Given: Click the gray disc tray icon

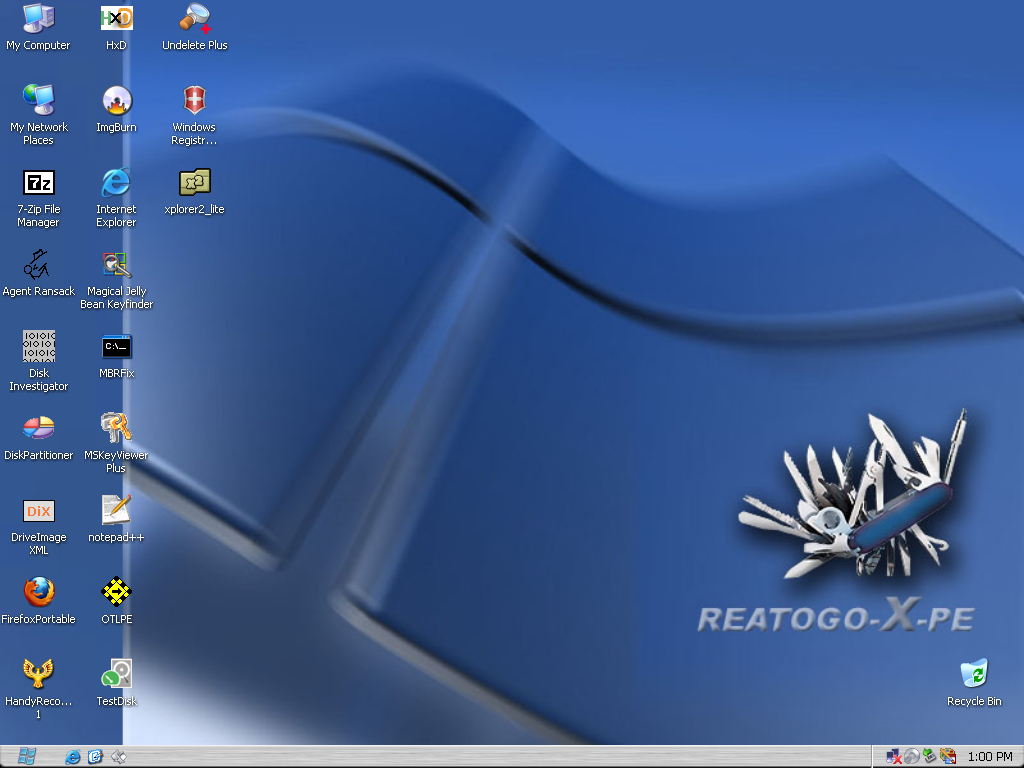Looking at the screenshot, I should pyautogui.click(x=912, y=757).
